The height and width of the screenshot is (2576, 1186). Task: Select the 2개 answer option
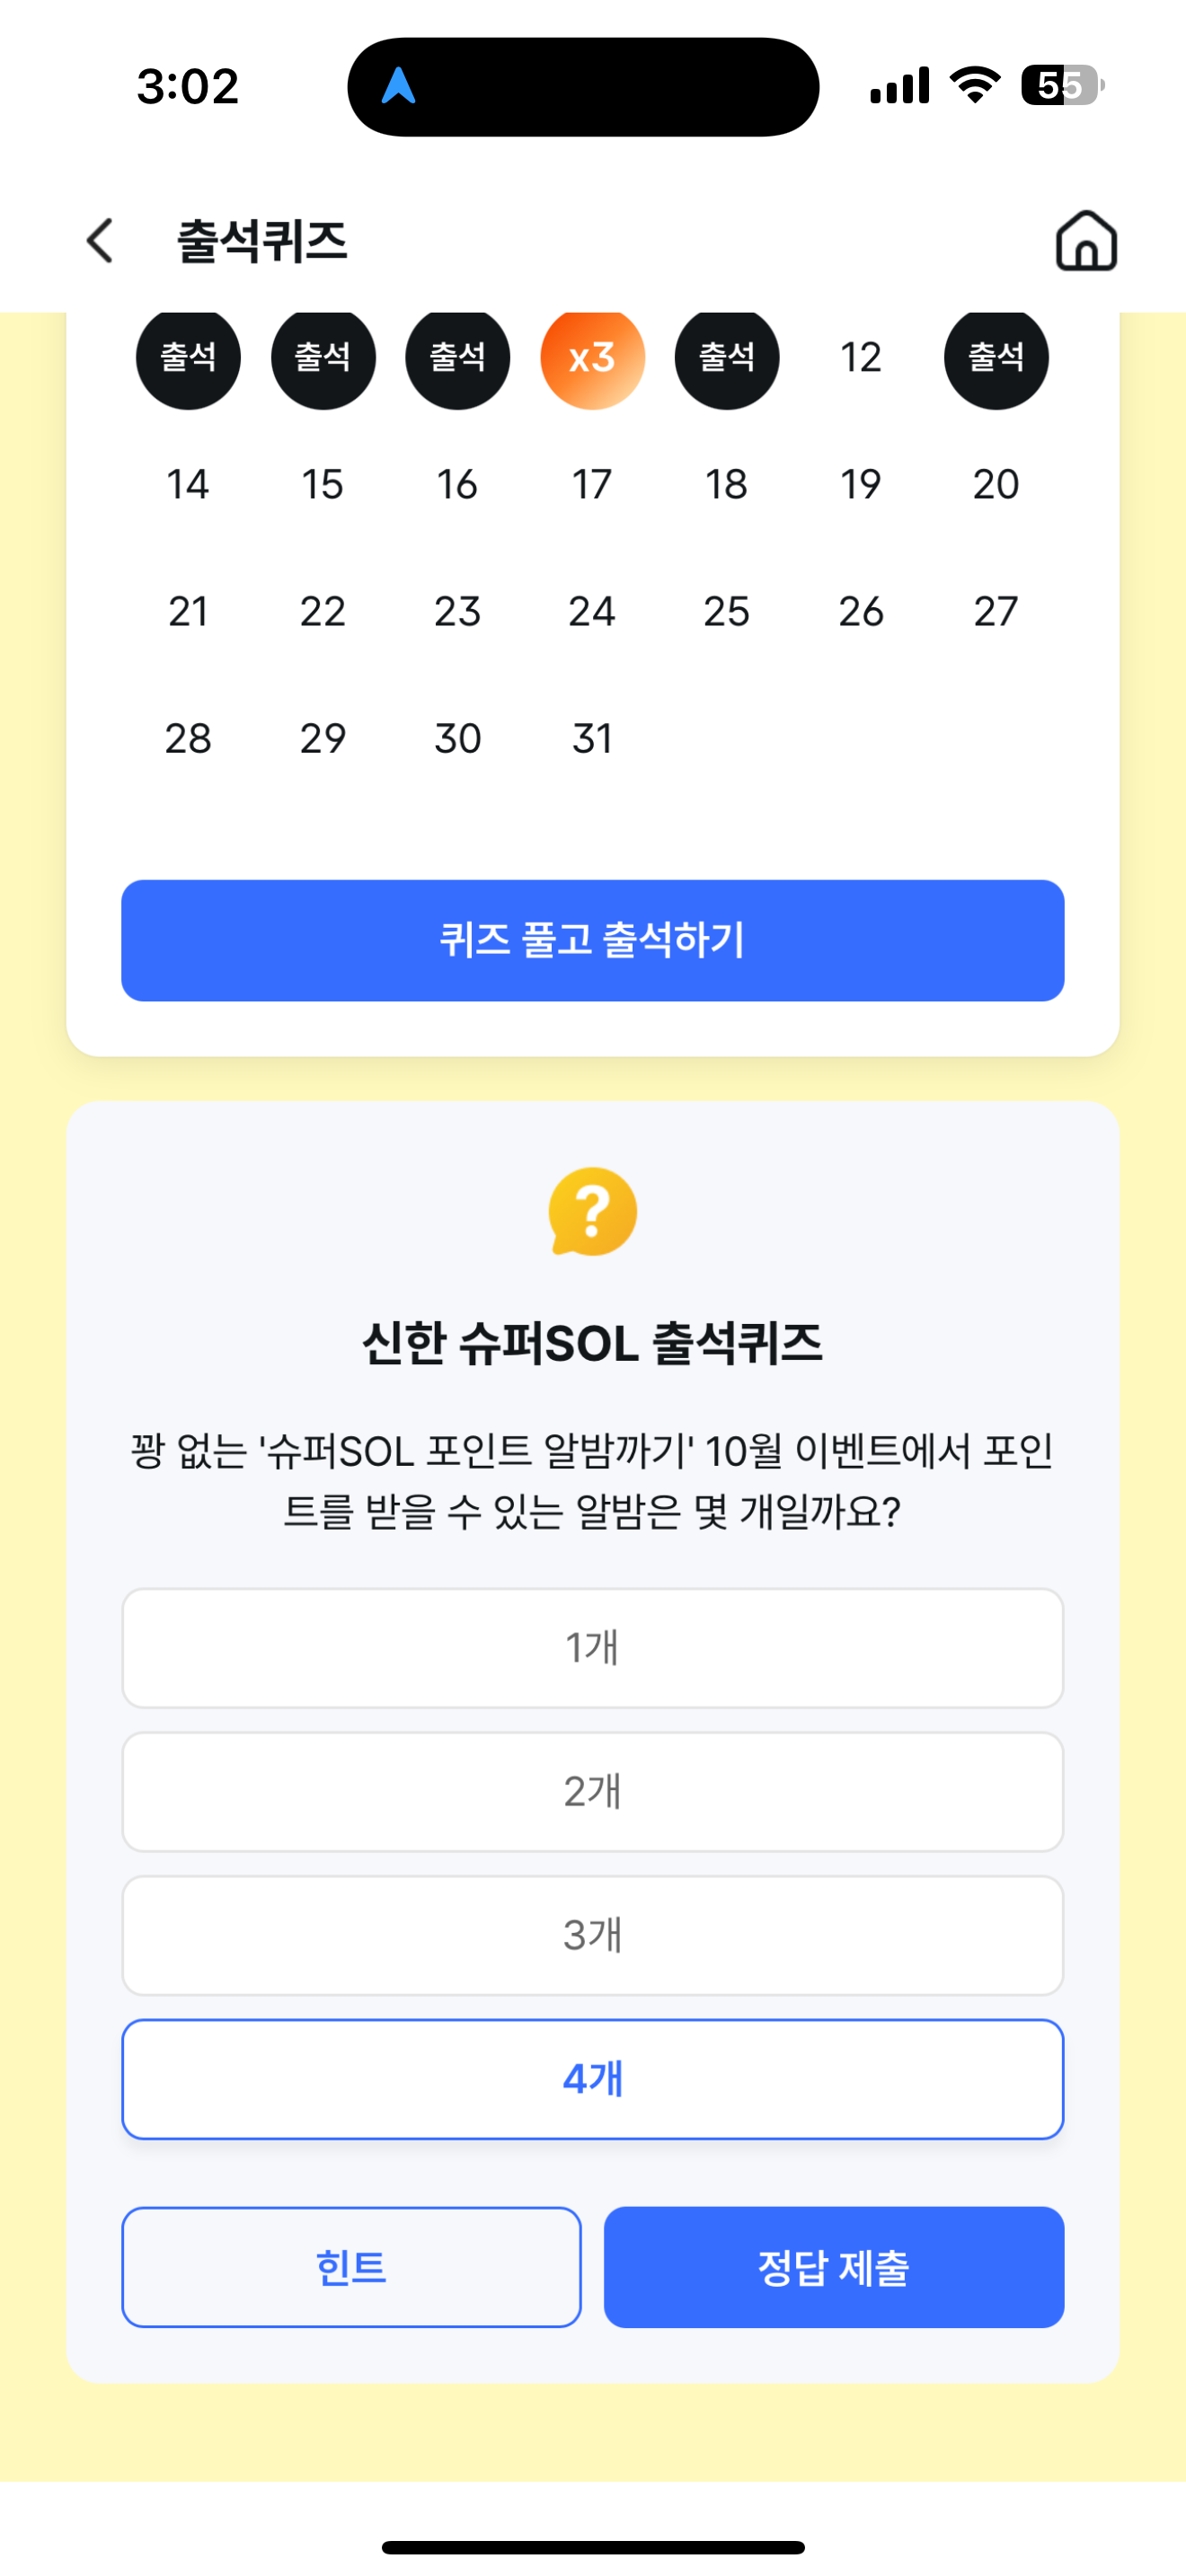click(592, 1791)
